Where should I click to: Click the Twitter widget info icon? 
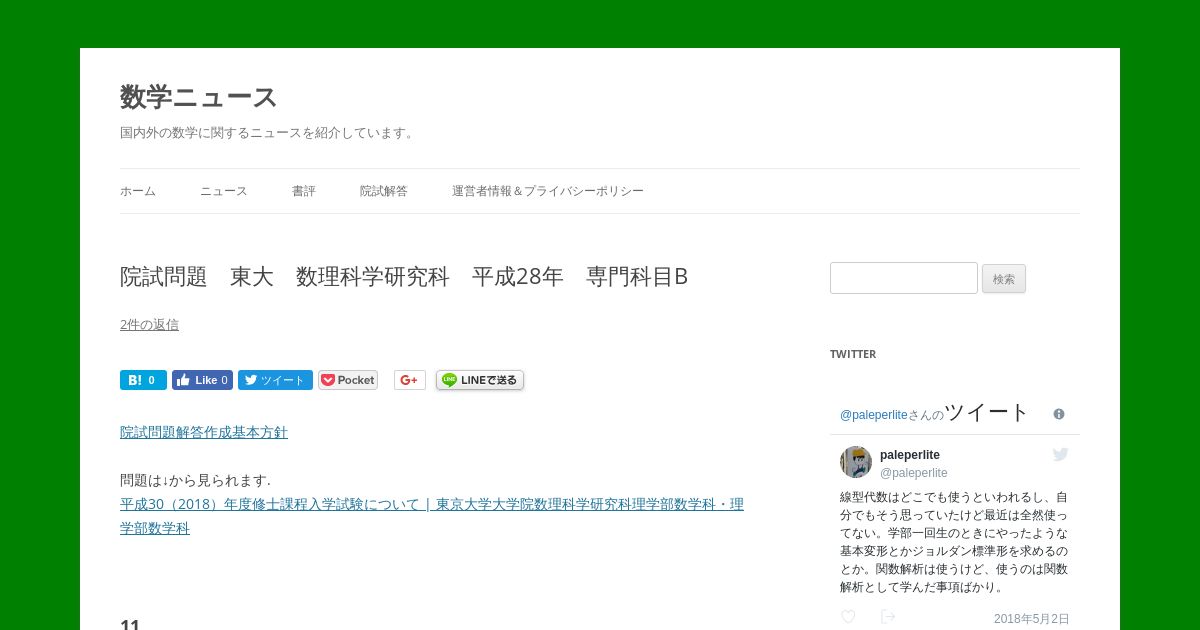point(1059,414)
